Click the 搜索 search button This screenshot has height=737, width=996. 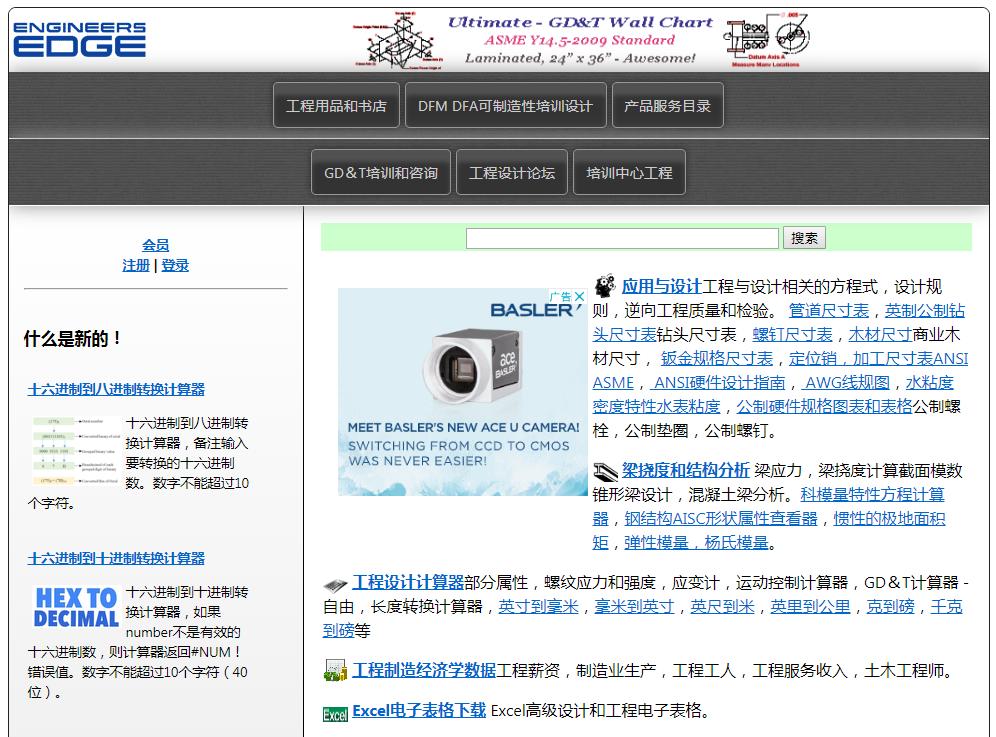coord(805,237)
